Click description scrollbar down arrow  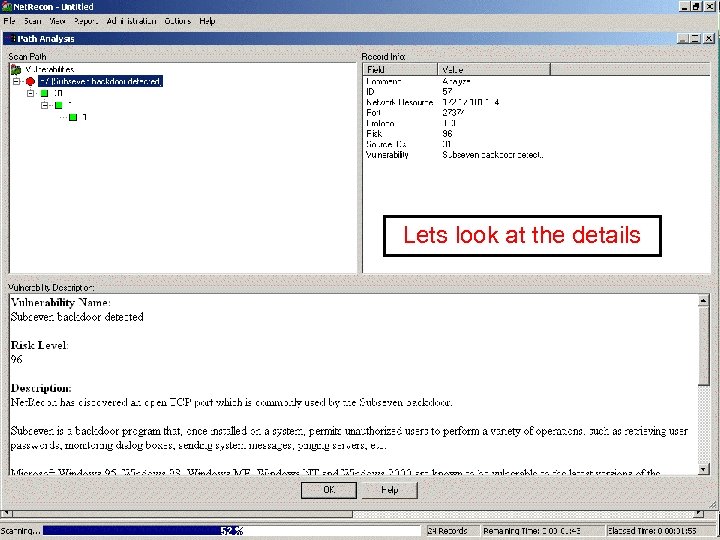coord(703,469)
